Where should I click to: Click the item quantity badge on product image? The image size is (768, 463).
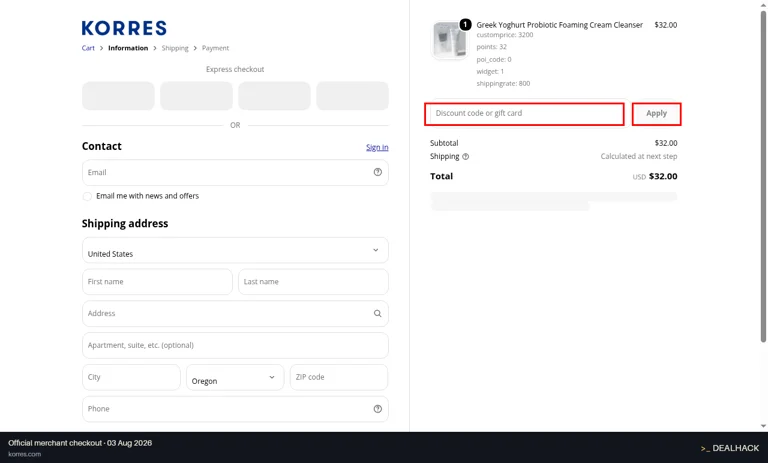tap(465, 24)
